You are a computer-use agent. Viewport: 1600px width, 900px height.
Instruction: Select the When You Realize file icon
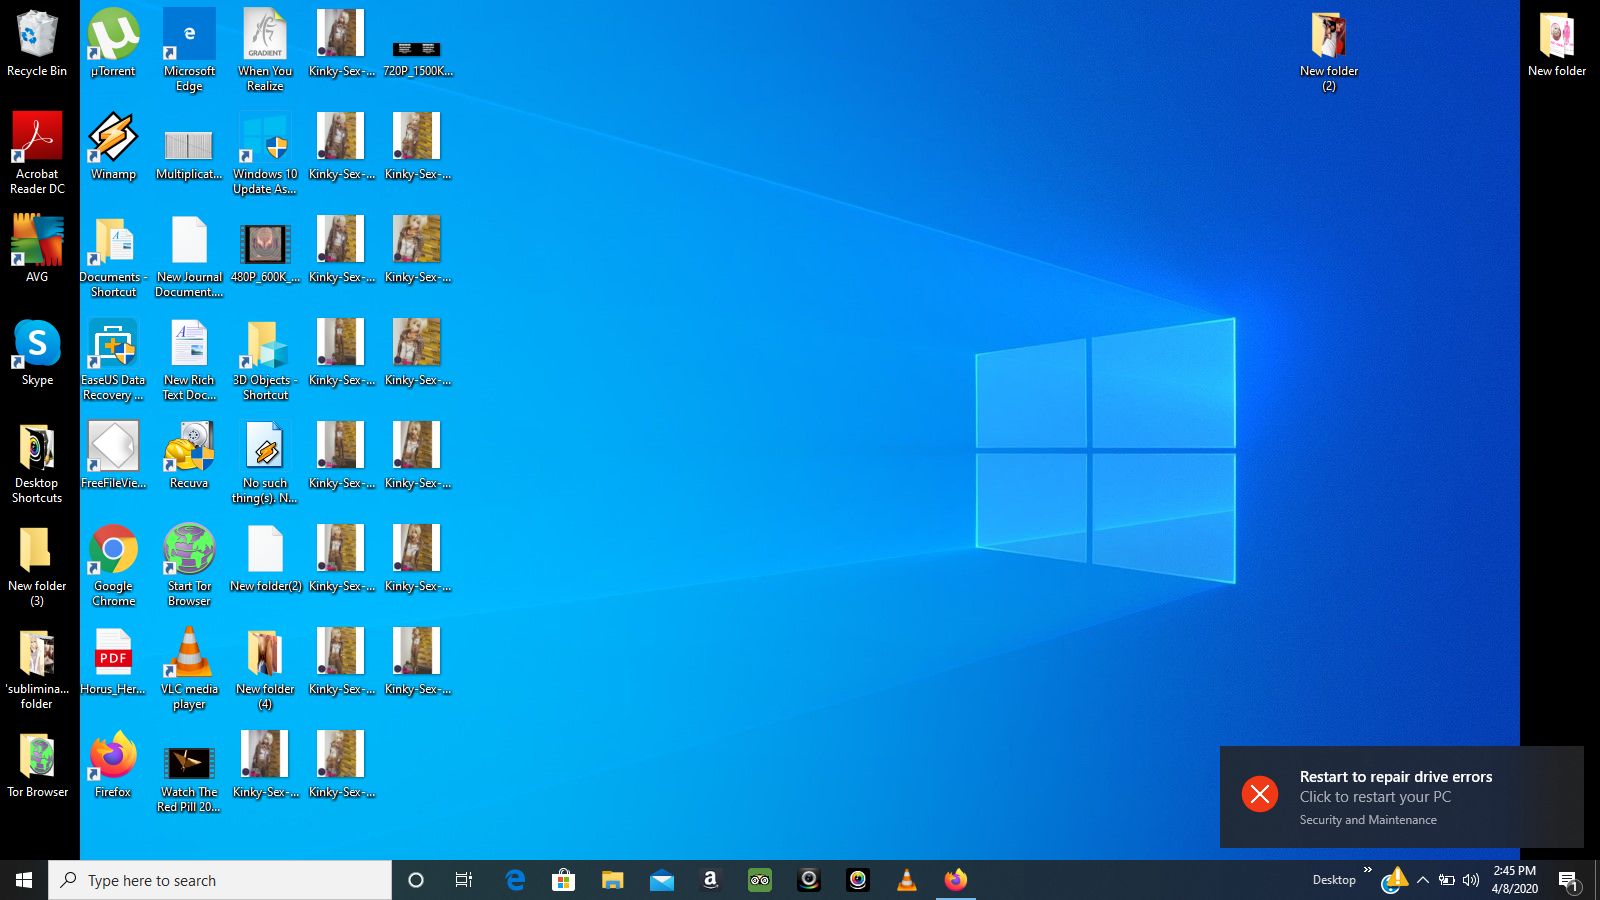pyautogui.click(x=265, y=50)
